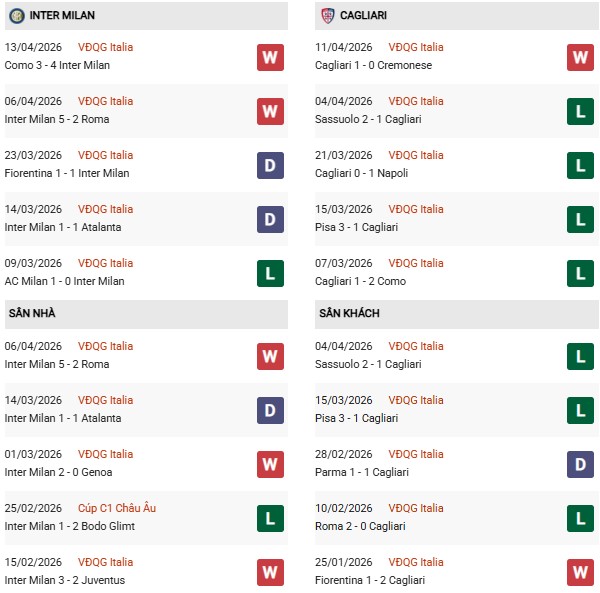Click the L badge for AC Milan 1 - 0 Inter Milan
The height and width of the screenshot is (593, 600).
(x=270, y=273)
